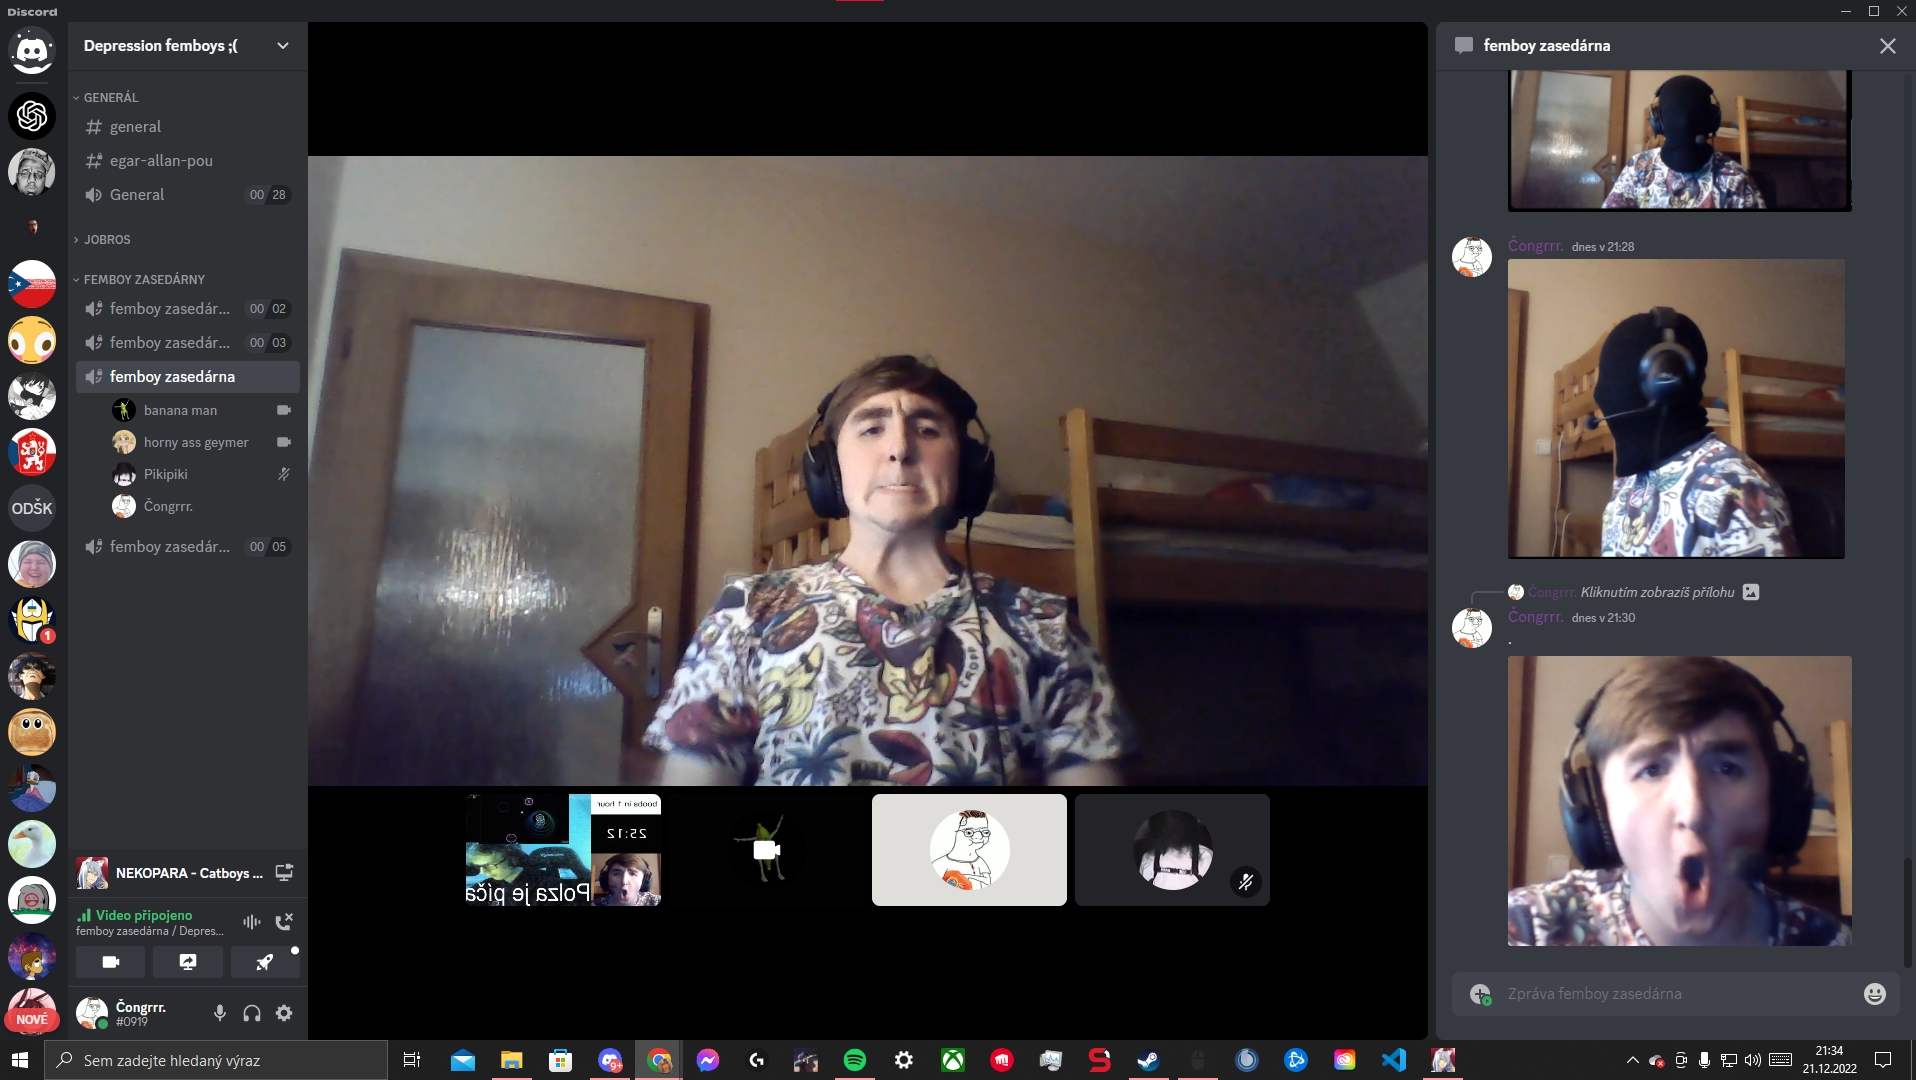This screenshot has width=1916, height=1080.
Task: Add an attachment to the message
Action: (1480, 993)
